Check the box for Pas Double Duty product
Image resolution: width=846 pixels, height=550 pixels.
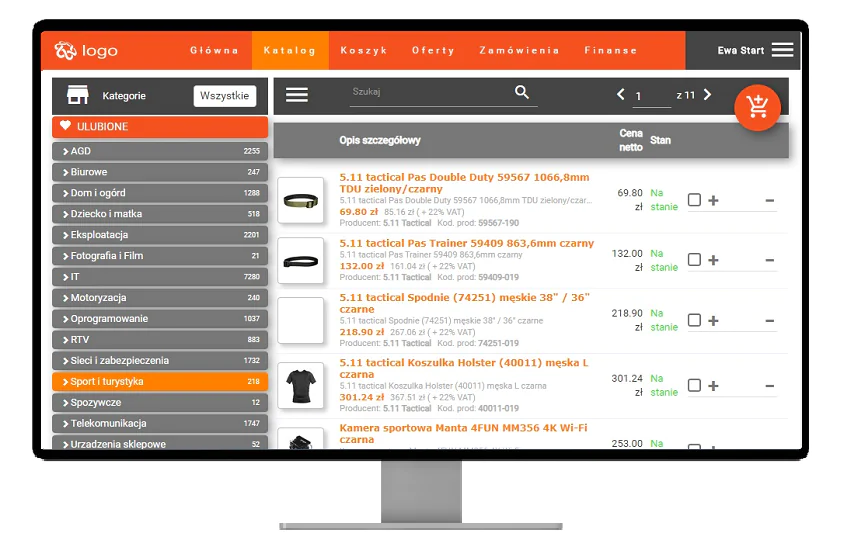(x=694, y=200)
